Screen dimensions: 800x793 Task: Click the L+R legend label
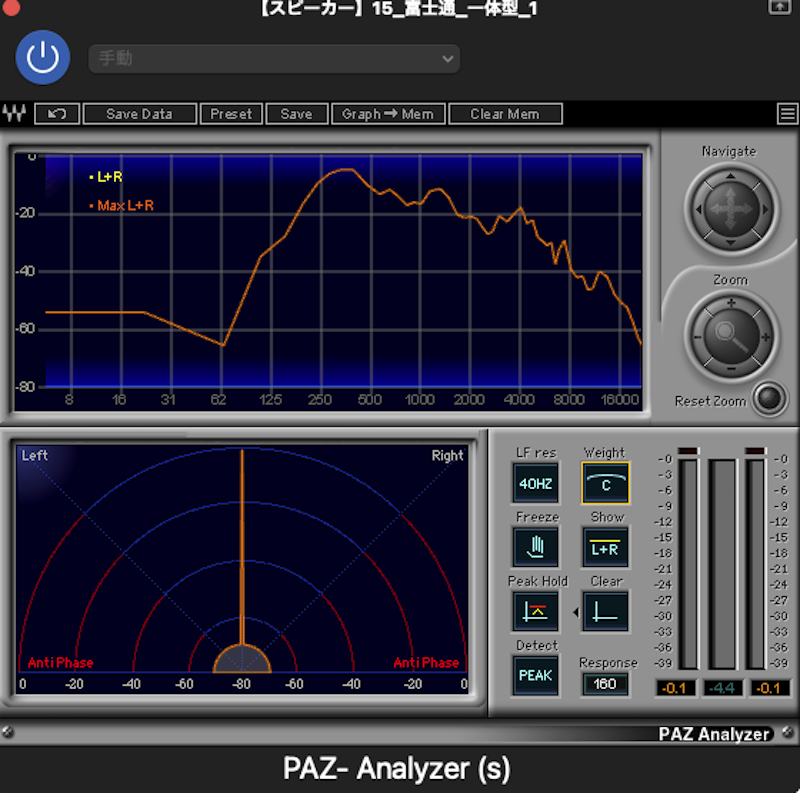(x=109, y=177)
